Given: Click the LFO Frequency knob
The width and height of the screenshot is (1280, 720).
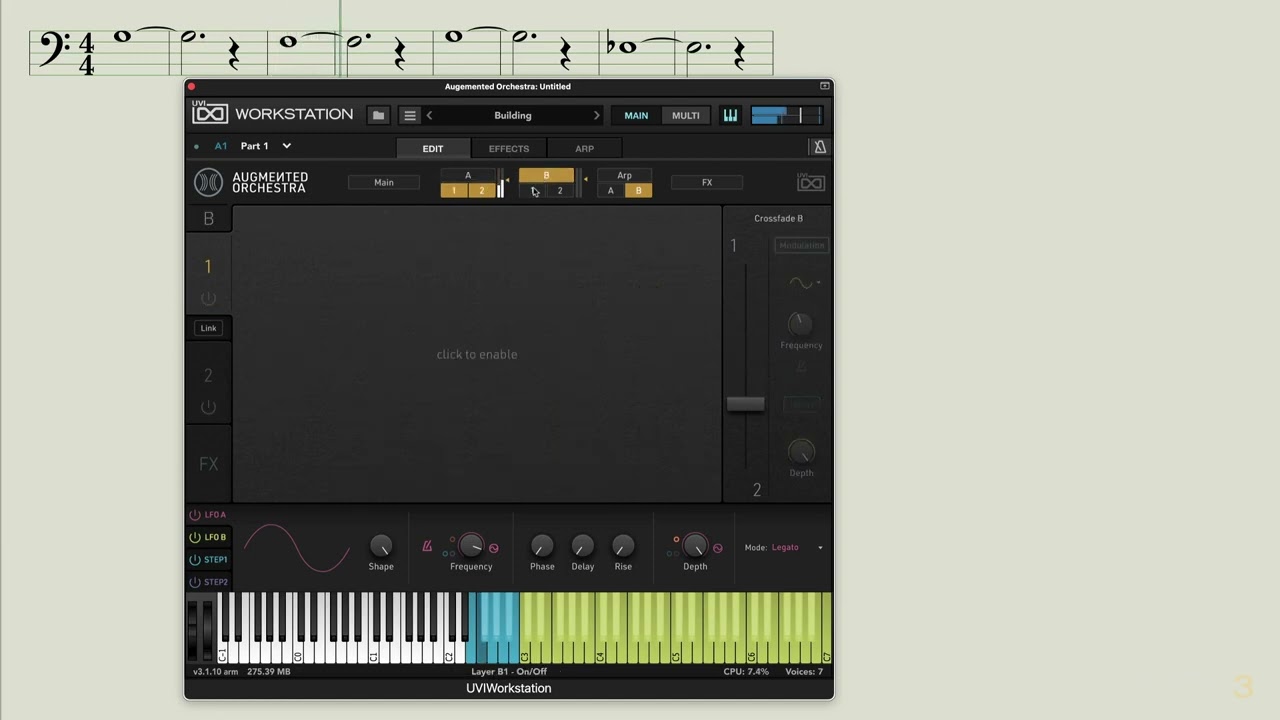Looking at the screenshot, I should pos(470,545).
